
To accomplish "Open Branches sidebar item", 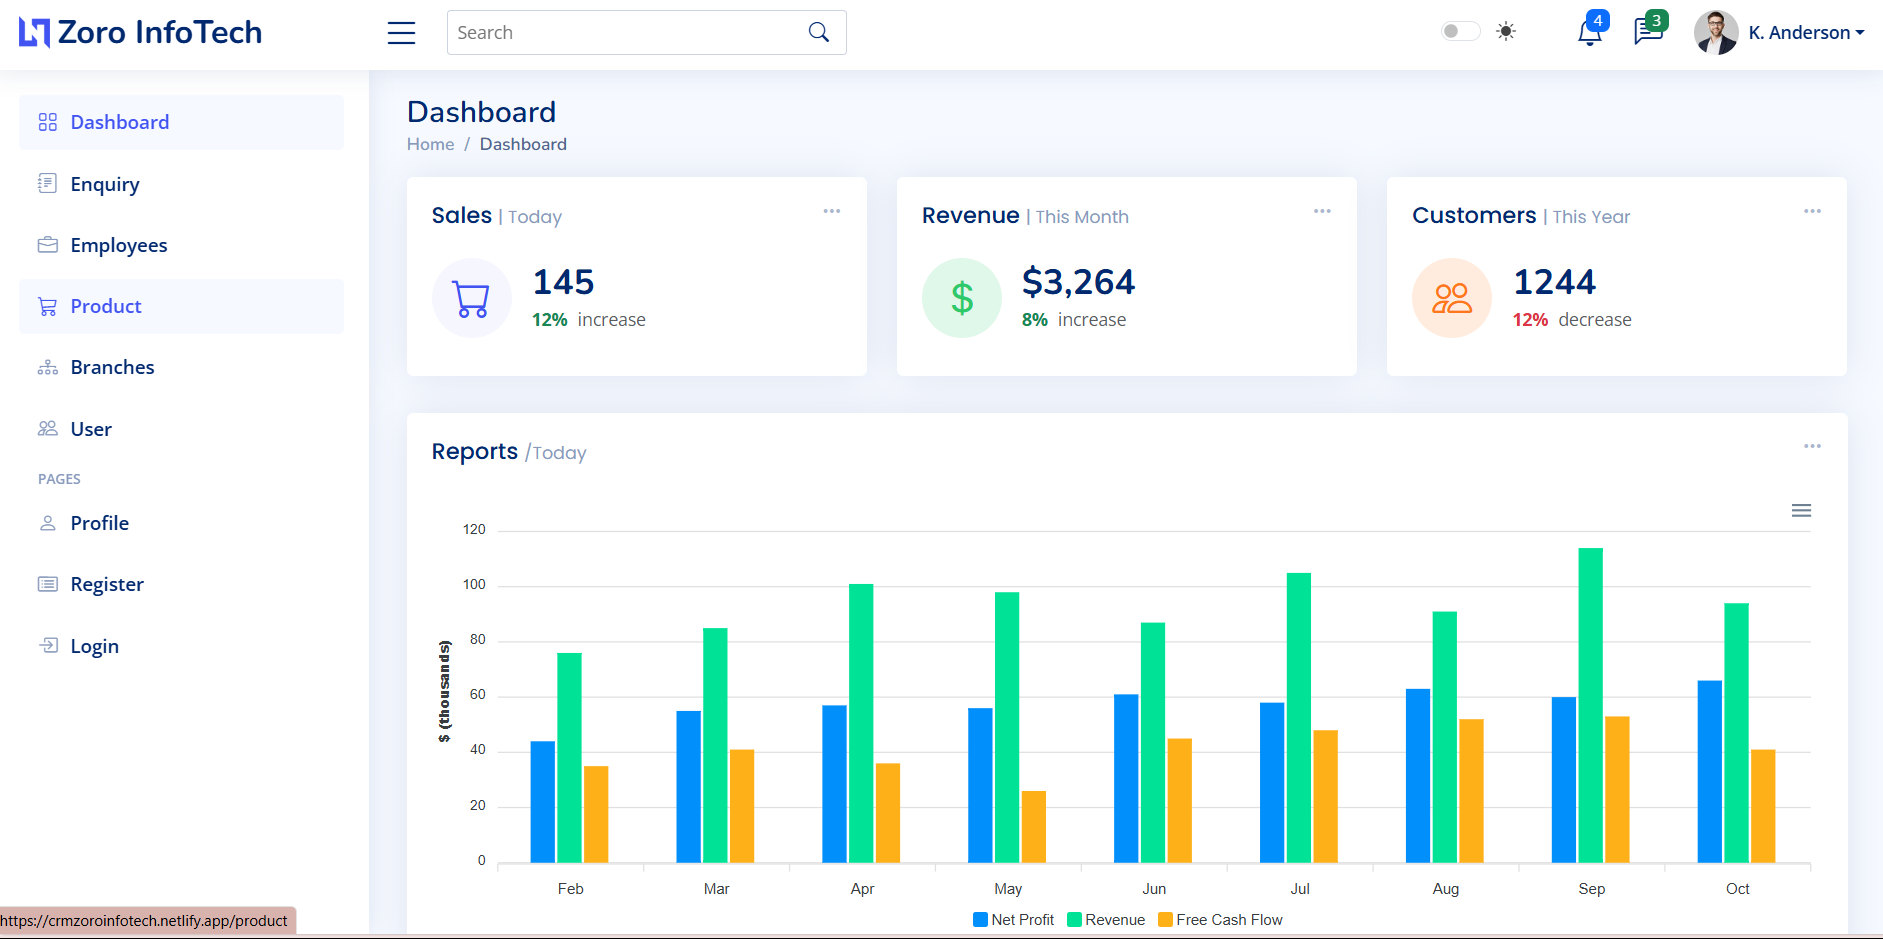I will click(x=181, y=367).
